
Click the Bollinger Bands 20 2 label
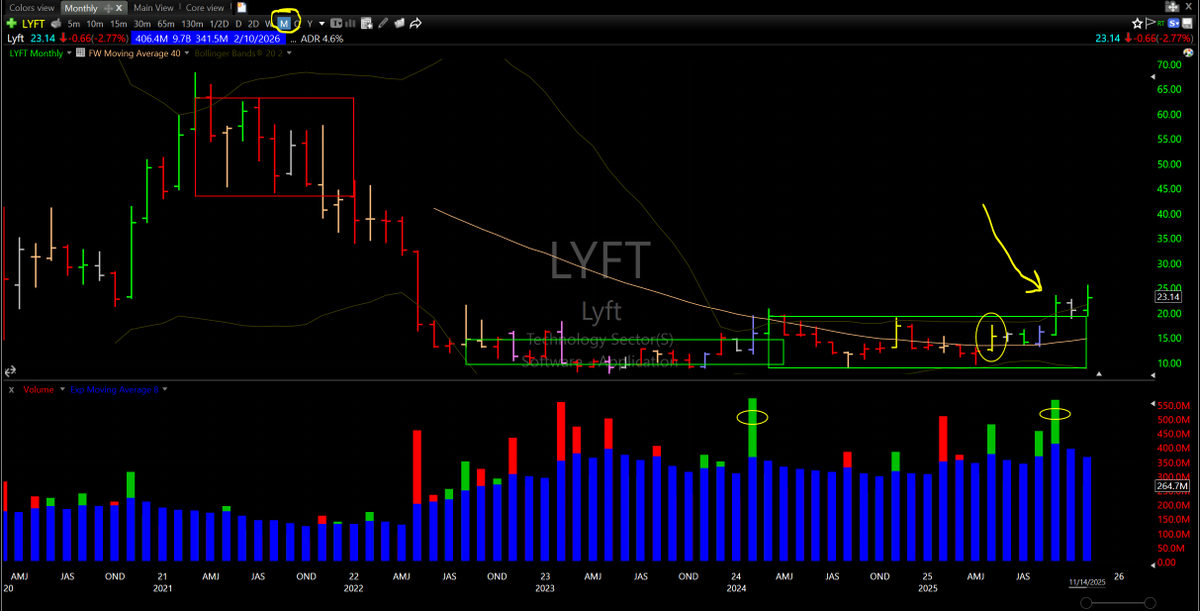238,54
